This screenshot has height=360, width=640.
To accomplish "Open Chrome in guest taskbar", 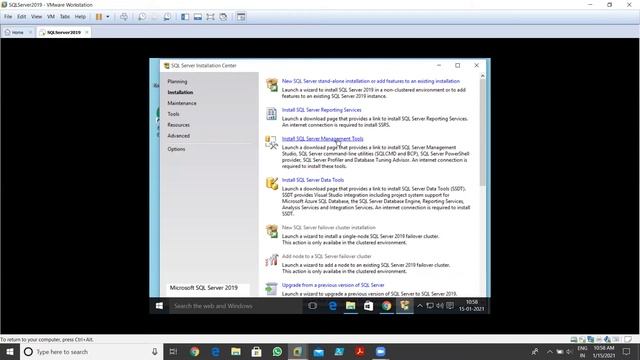I will coord(387,306).
